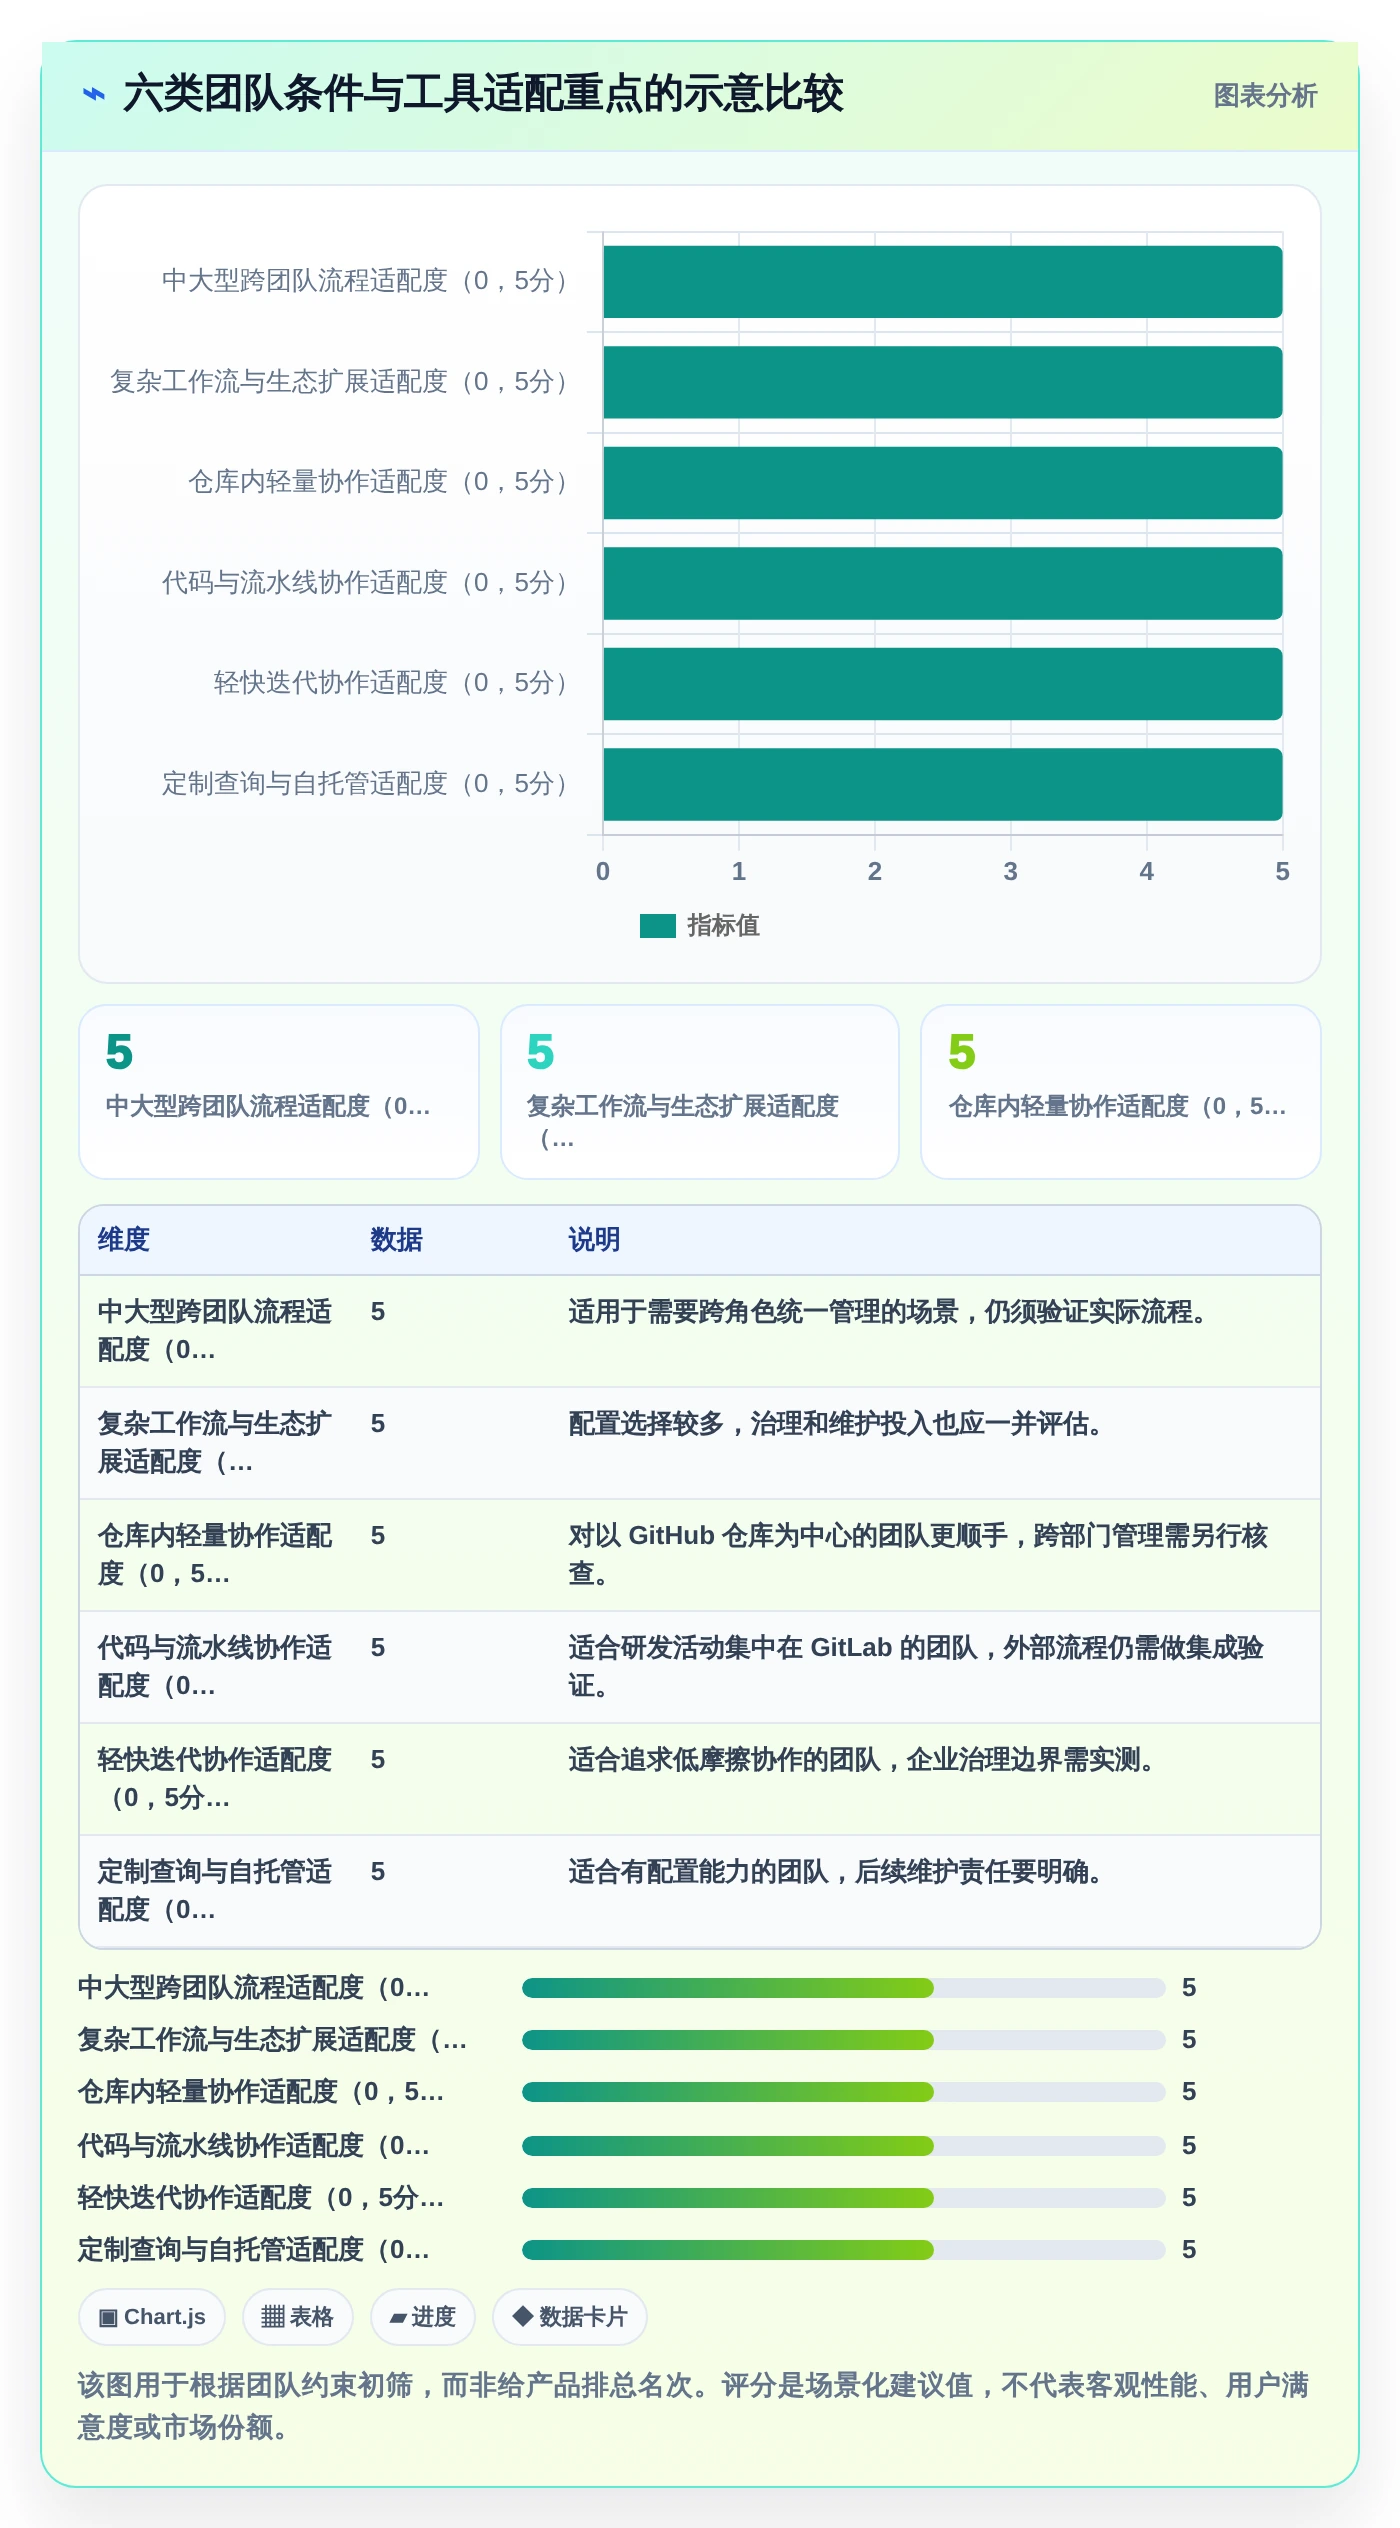Toggle the 指标值 legend color swatch
This screenshot has width=1400, height=2528.
pyautogui.click(x=657, y=926)
